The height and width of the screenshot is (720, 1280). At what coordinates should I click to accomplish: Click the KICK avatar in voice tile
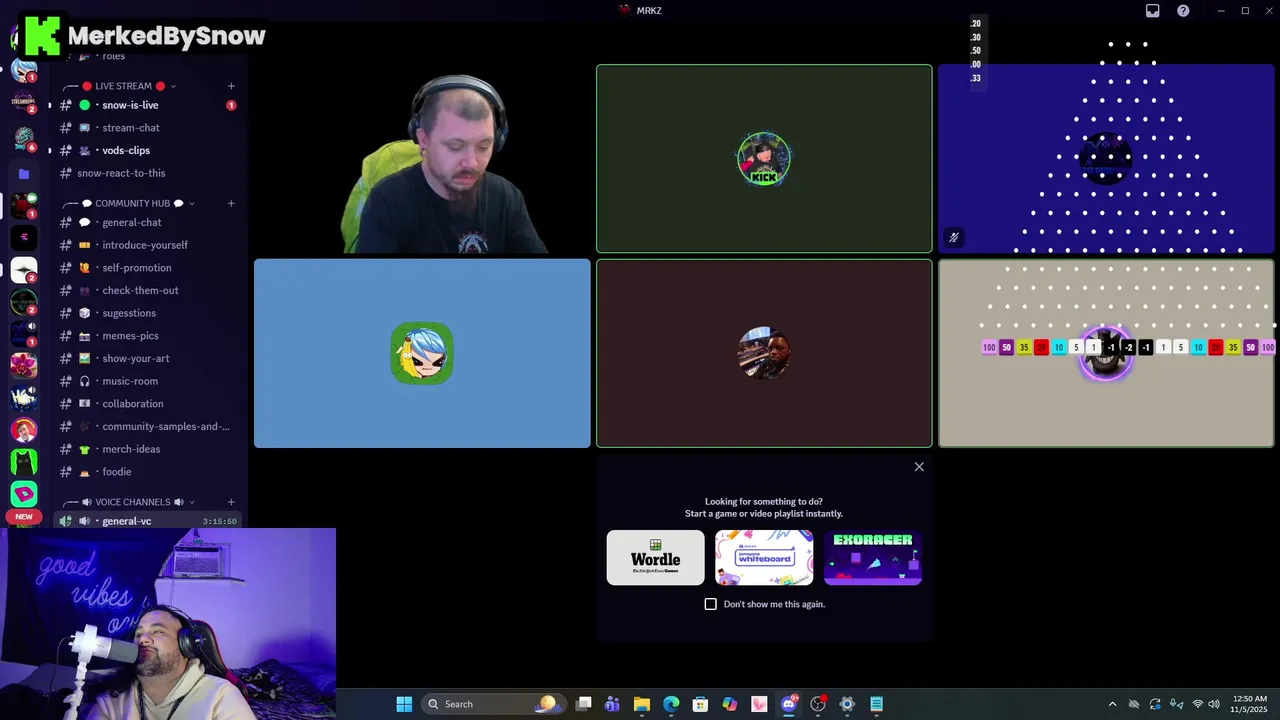(764, 159)
